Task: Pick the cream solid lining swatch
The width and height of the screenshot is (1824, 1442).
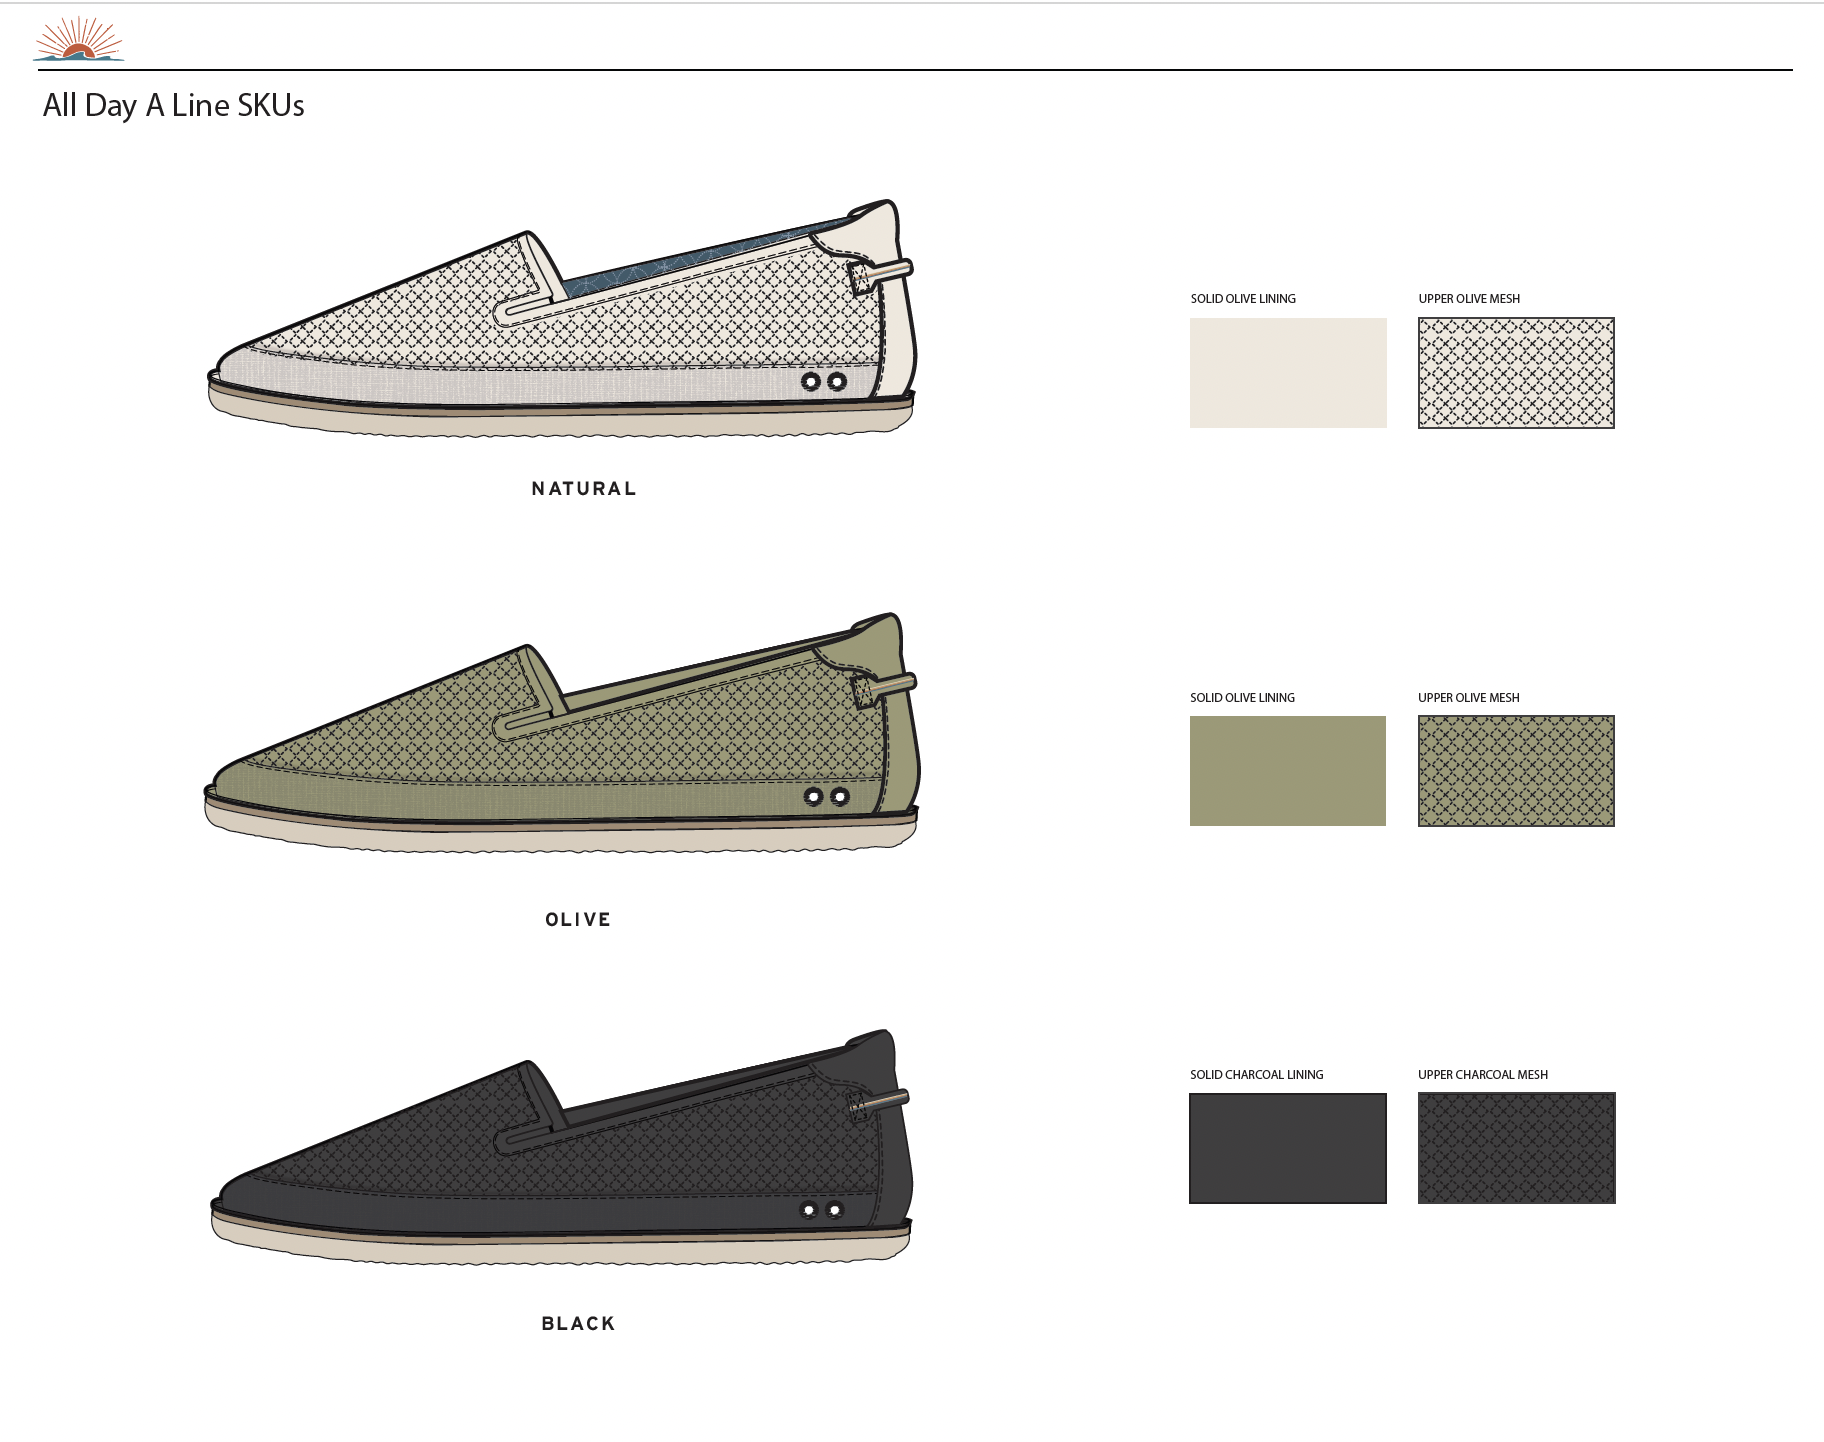Action: pyautogui.click(x=1288, y=373)
